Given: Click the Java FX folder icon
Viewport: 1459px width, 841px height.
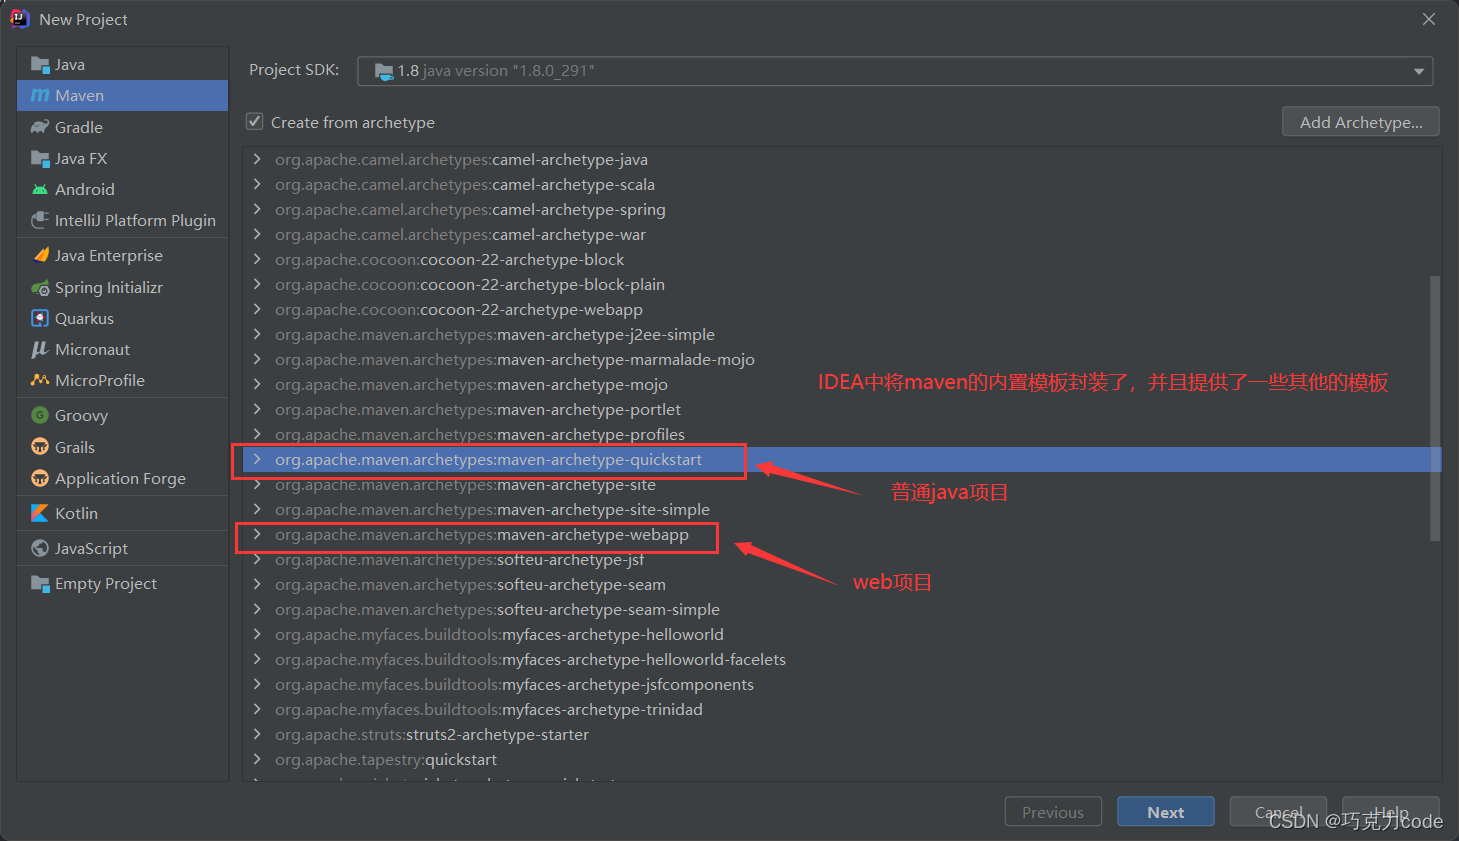Looking at the screenshot, I should click(x=40, y=158).
